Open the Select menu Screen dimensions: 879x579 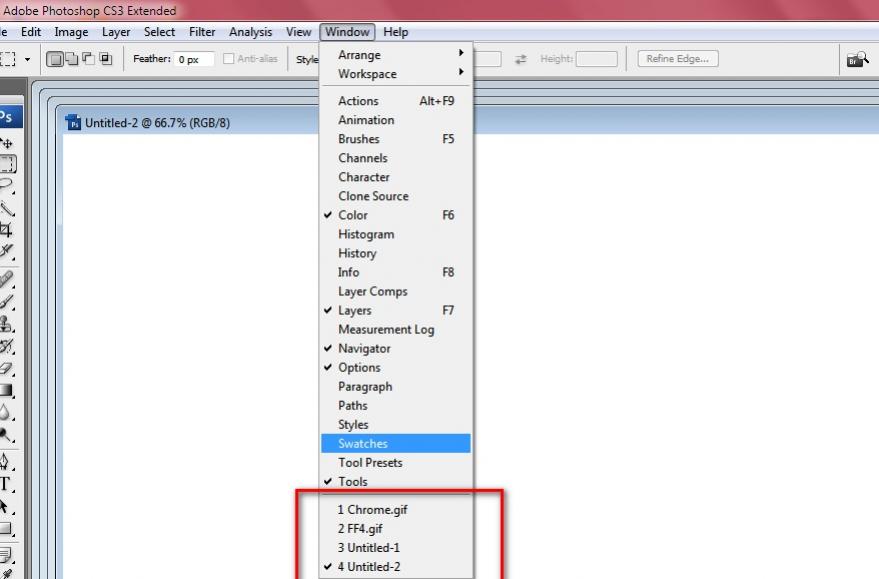(x=159, y=32)
